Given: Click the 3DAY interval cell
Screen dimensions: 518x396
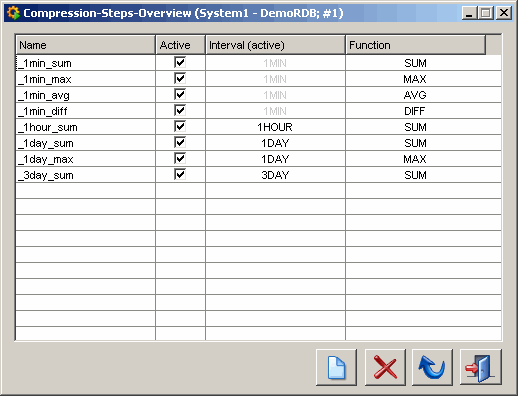Looking at the screenshot, I should click(275, 175).
